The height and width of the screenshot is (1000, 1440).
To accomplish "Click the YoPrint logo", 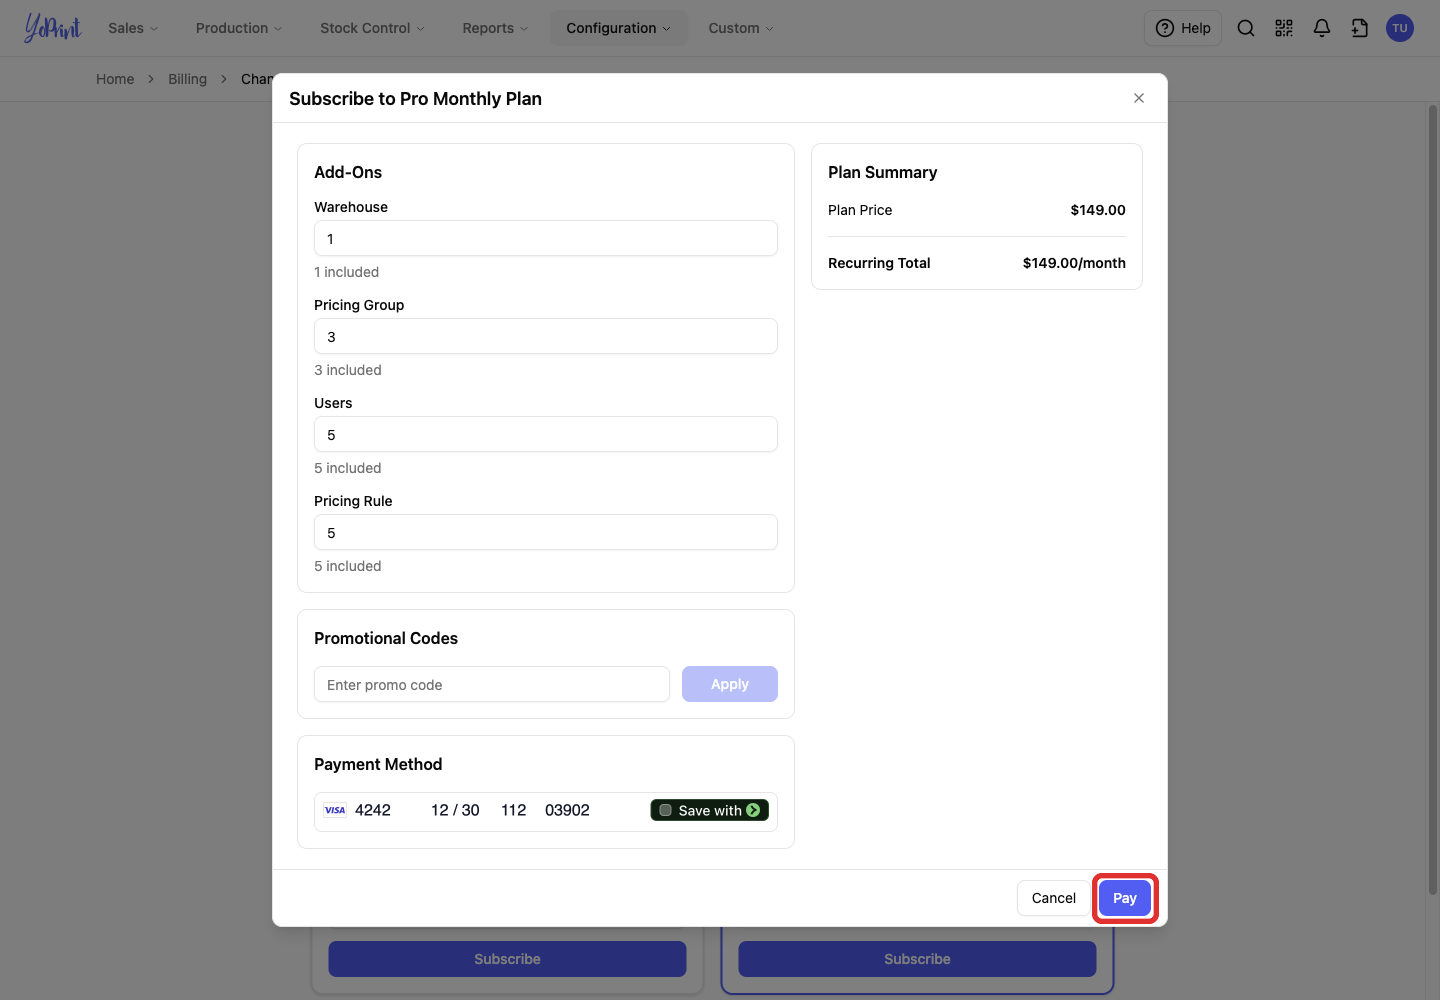I will (x=53, y=28).
